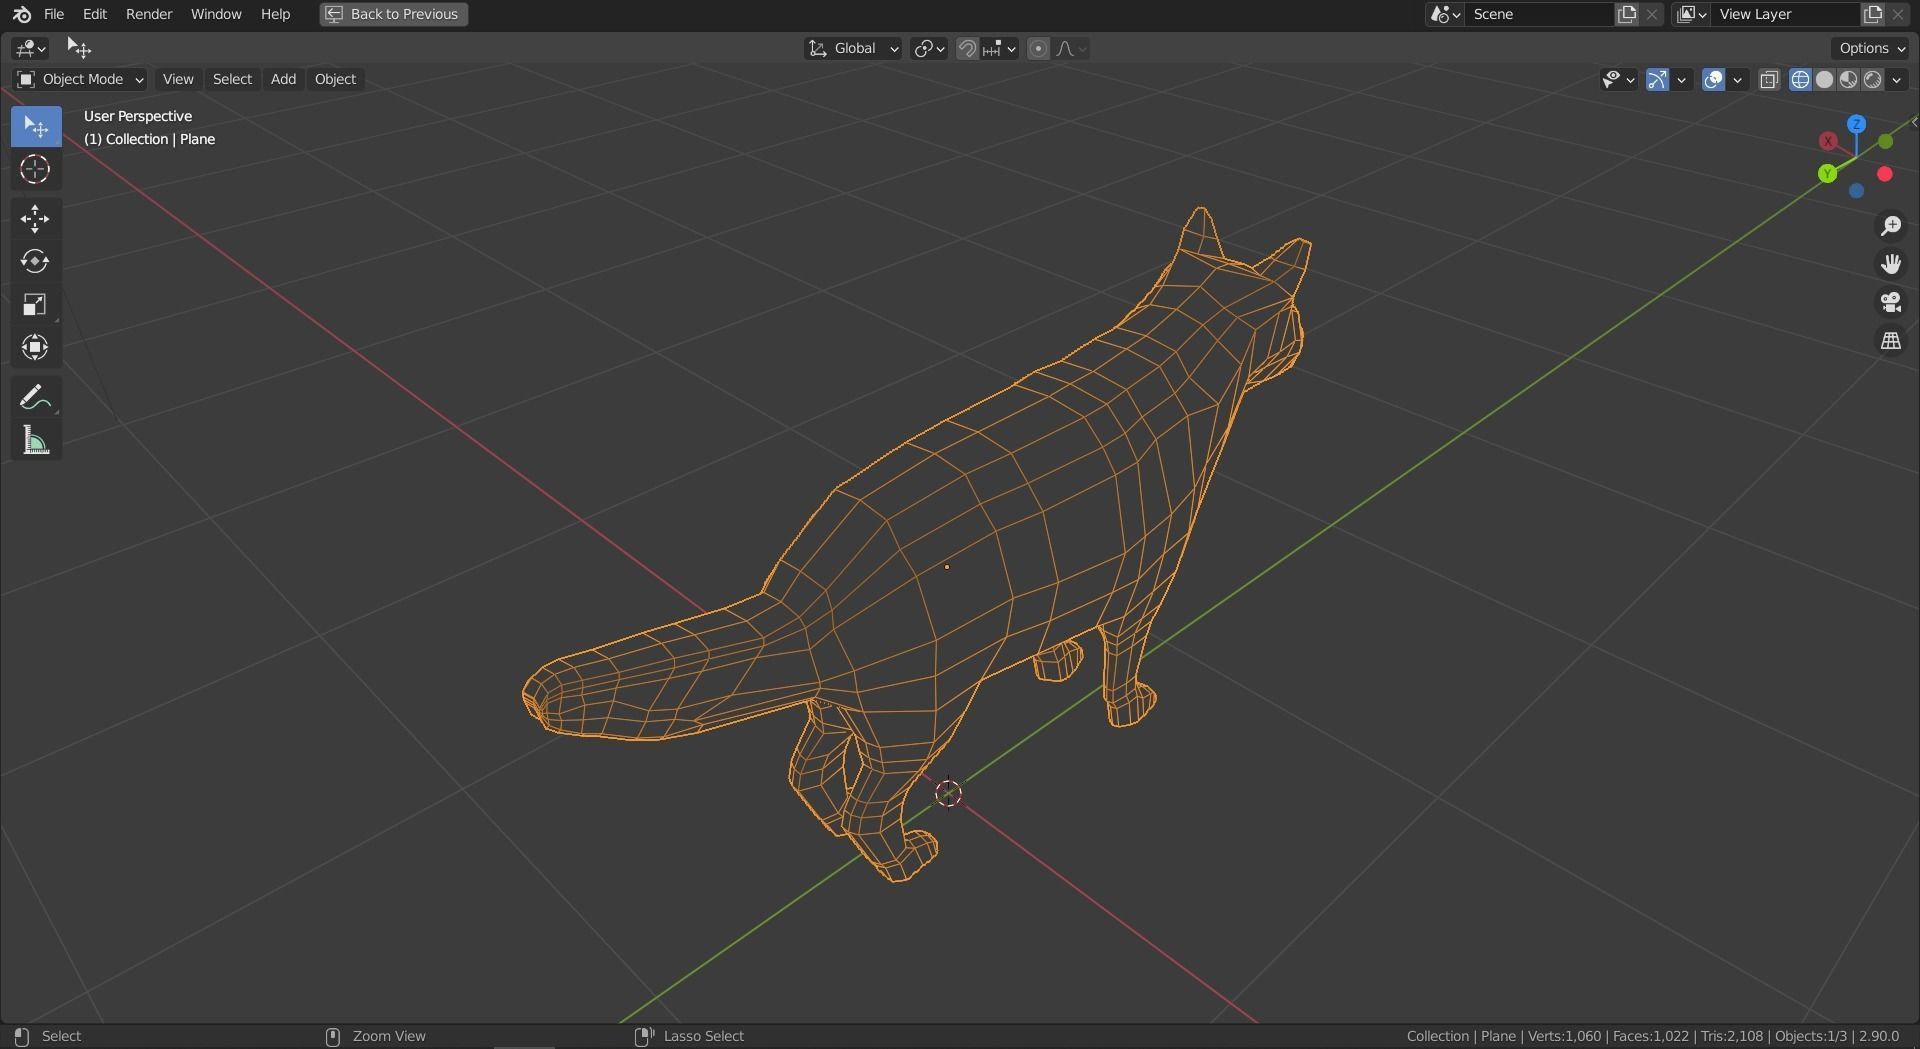Choose the Move tool

coord(36,219)
